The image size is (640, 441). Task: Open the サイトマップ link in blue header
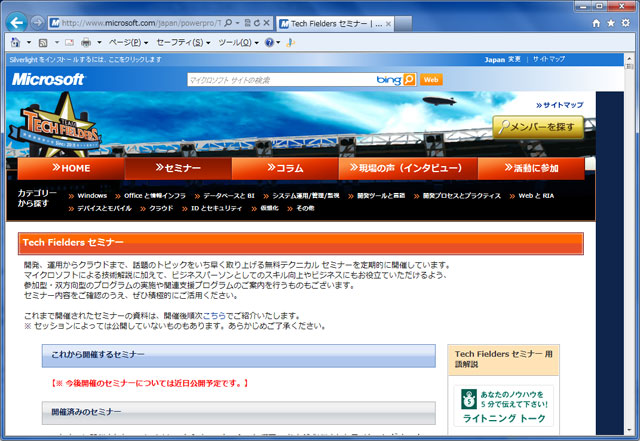(x=549, y=59)
